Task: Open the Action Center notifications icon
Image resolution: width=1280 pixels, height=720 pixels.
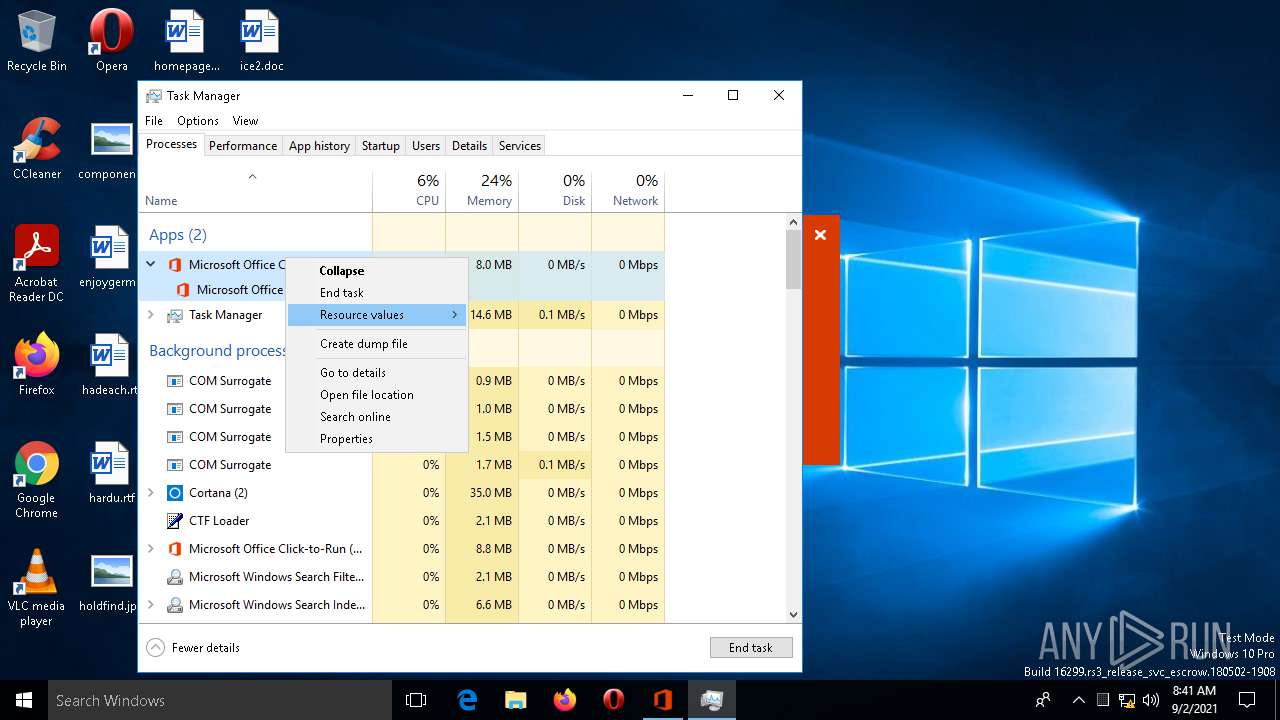Action: (x=1247, y=700)
